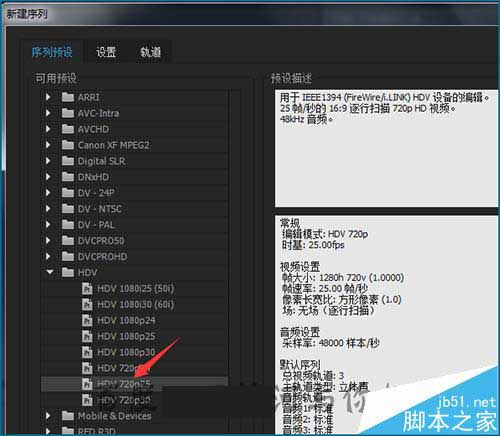Viewport: 500px width, 436px height.
Task: Click the '时基: 25.00fps' text
Action: click(x=313, y=245)
